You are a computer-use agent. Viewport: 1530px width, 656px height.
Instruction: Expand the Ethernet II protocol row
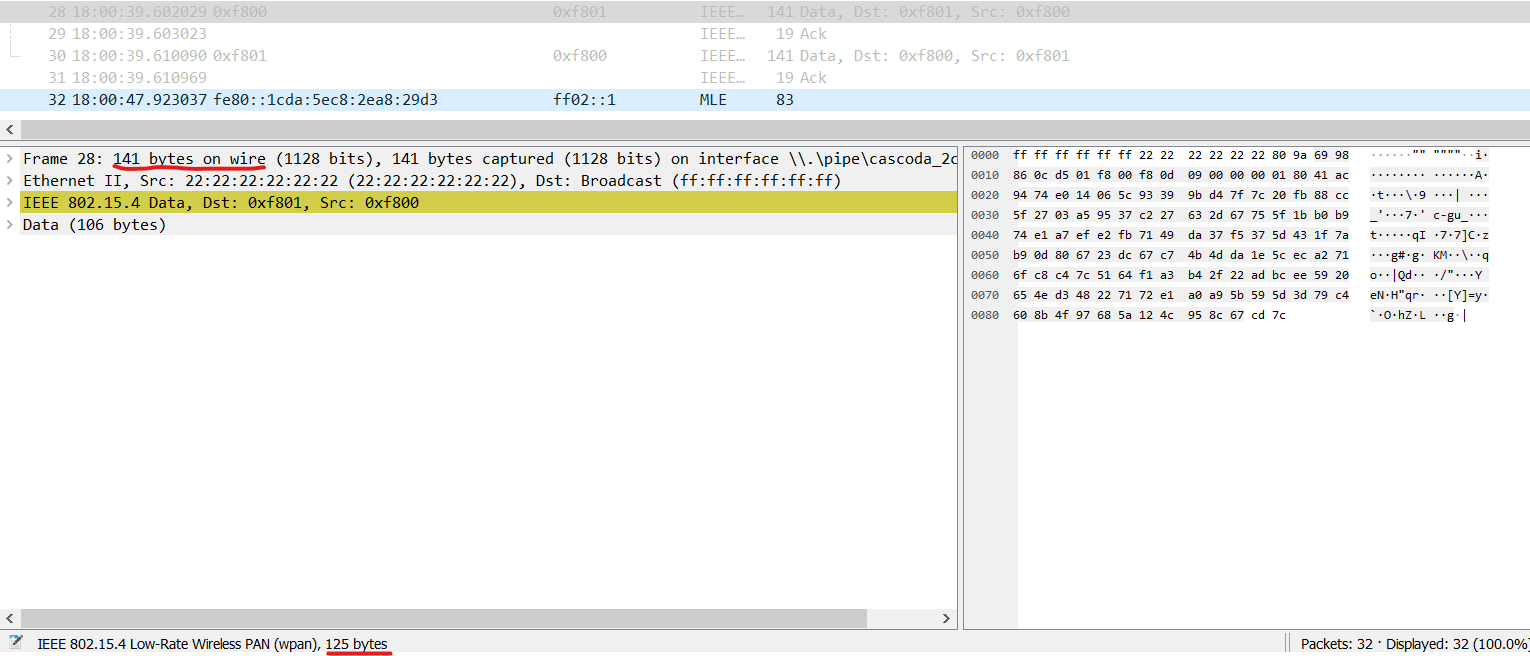(10, 181)
